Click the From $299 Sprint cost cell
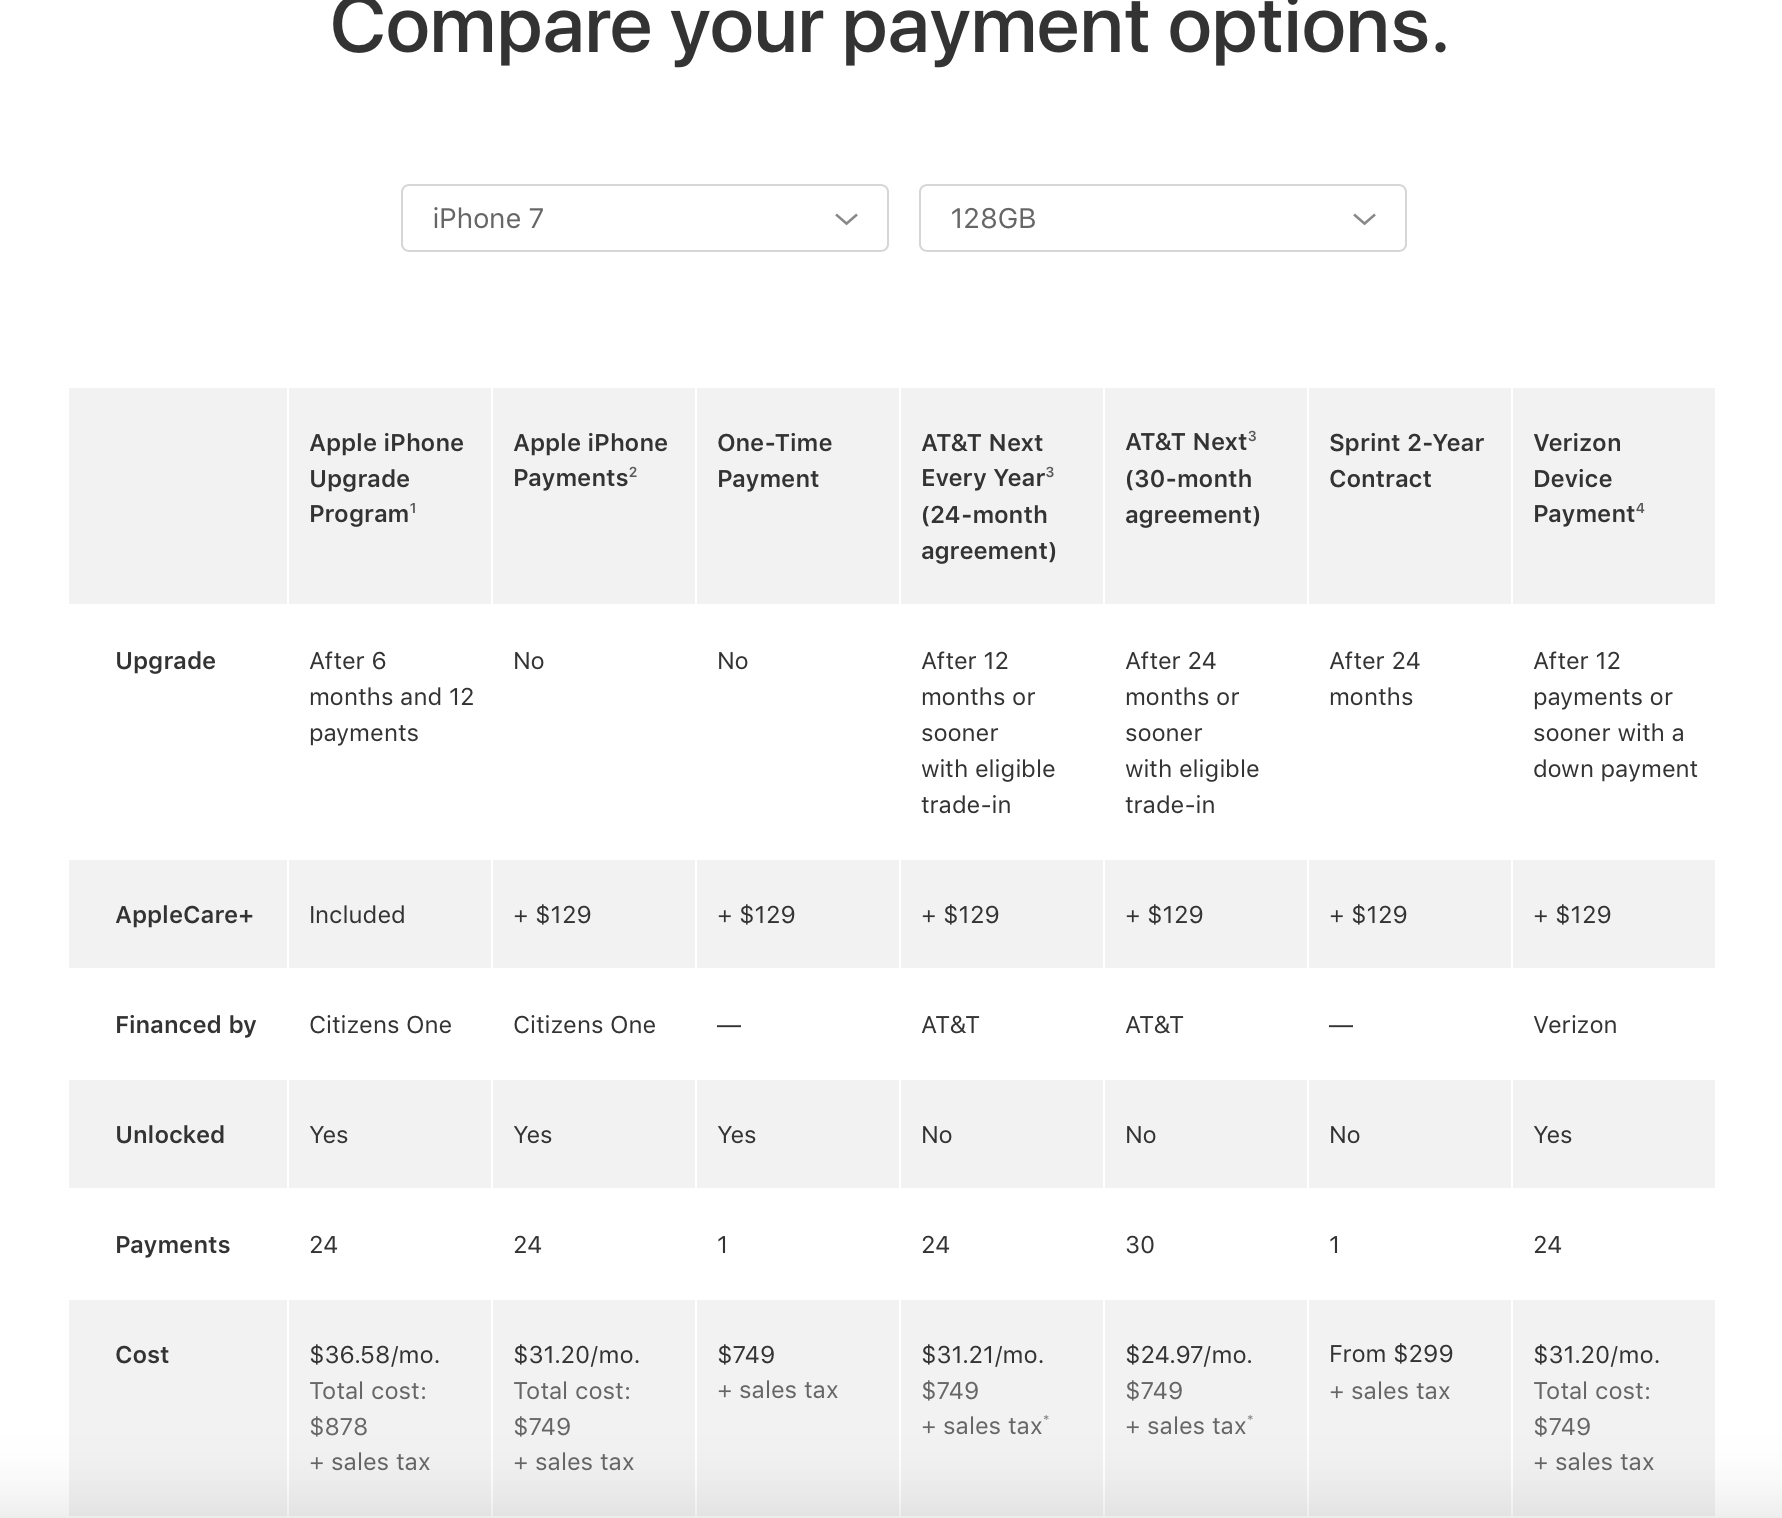1782x1518 pixels. pyautogui.click(x=1391, y=1353)
